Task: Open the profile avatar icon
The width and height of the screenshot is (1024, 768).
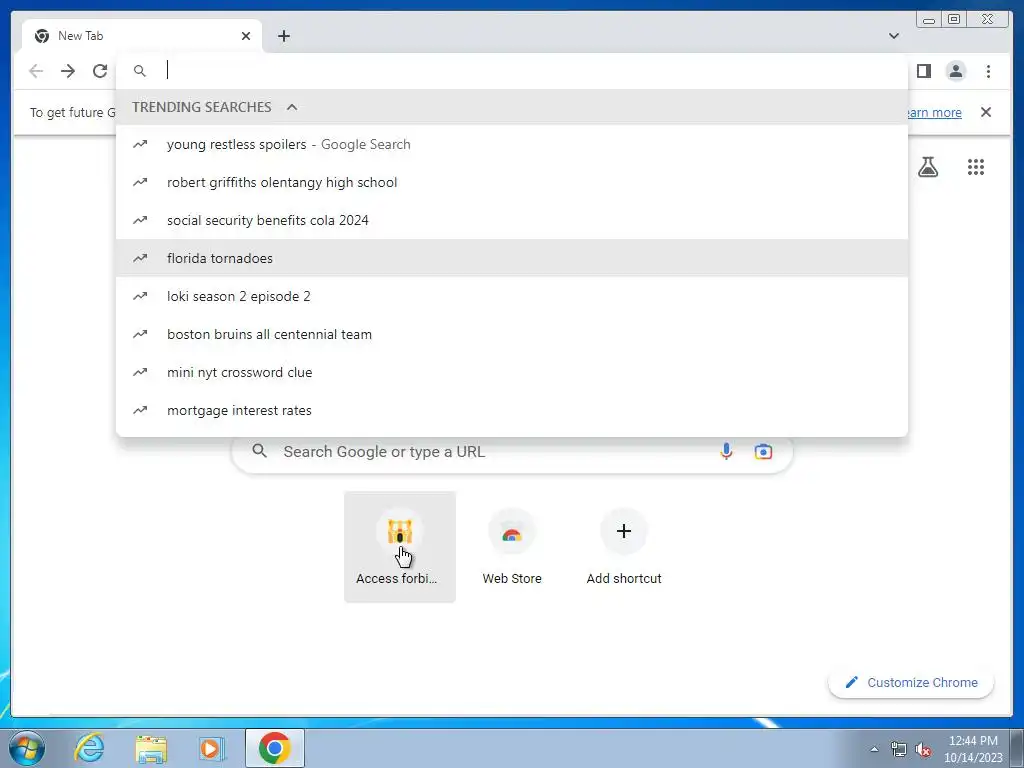Action: 955,71
